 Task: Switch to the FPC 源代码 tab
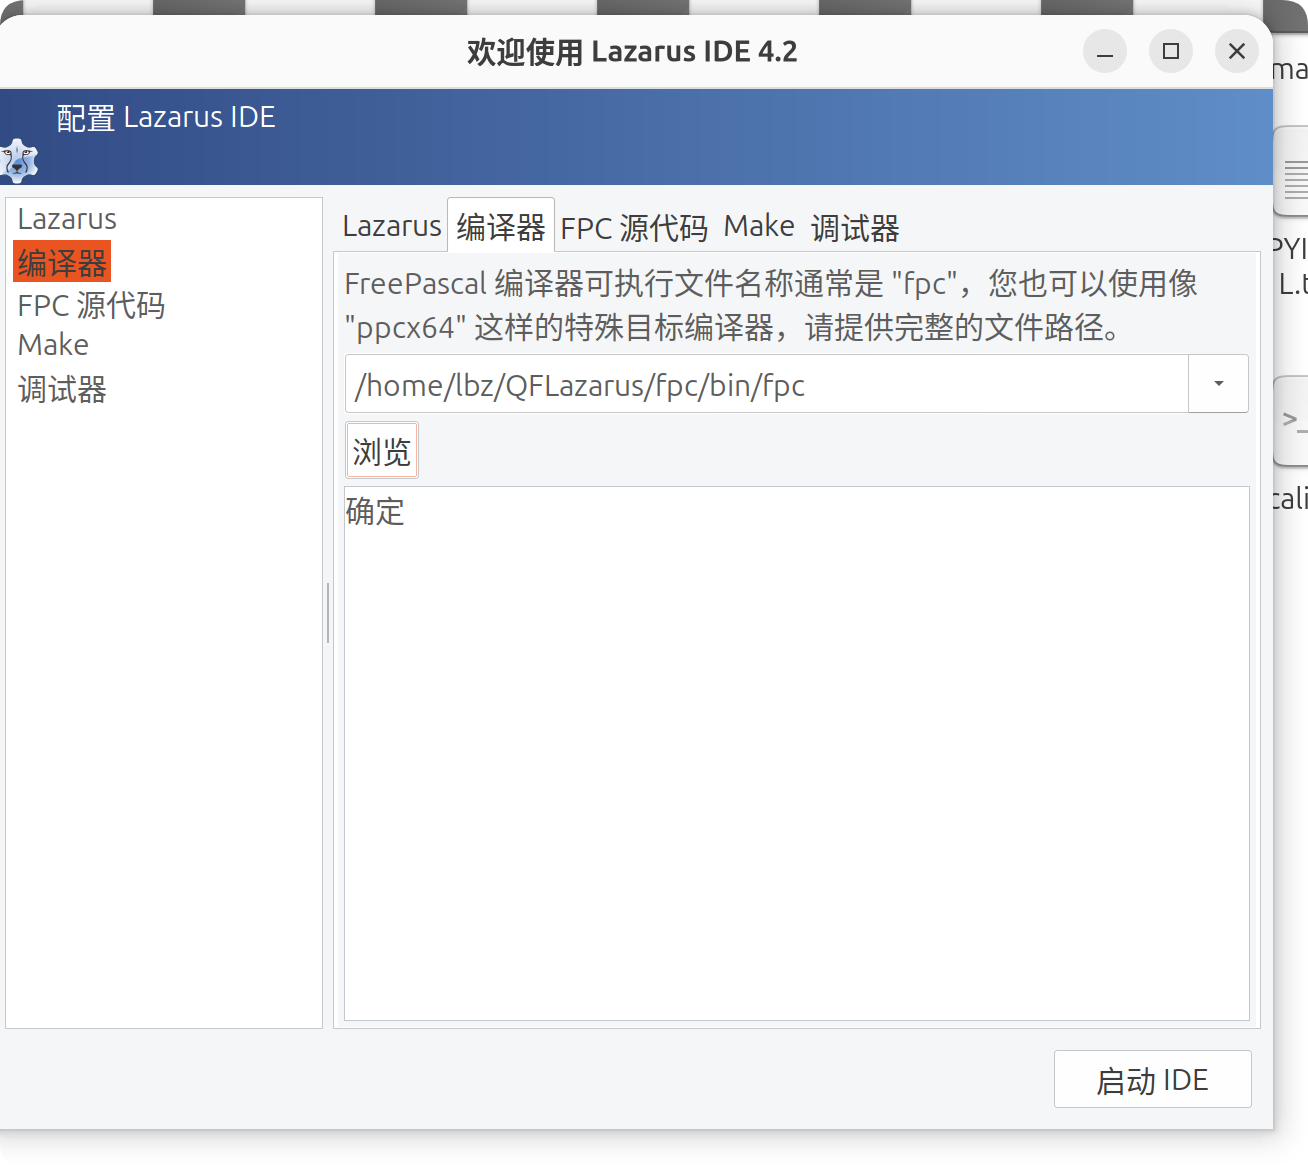click(x=634, y=227)
